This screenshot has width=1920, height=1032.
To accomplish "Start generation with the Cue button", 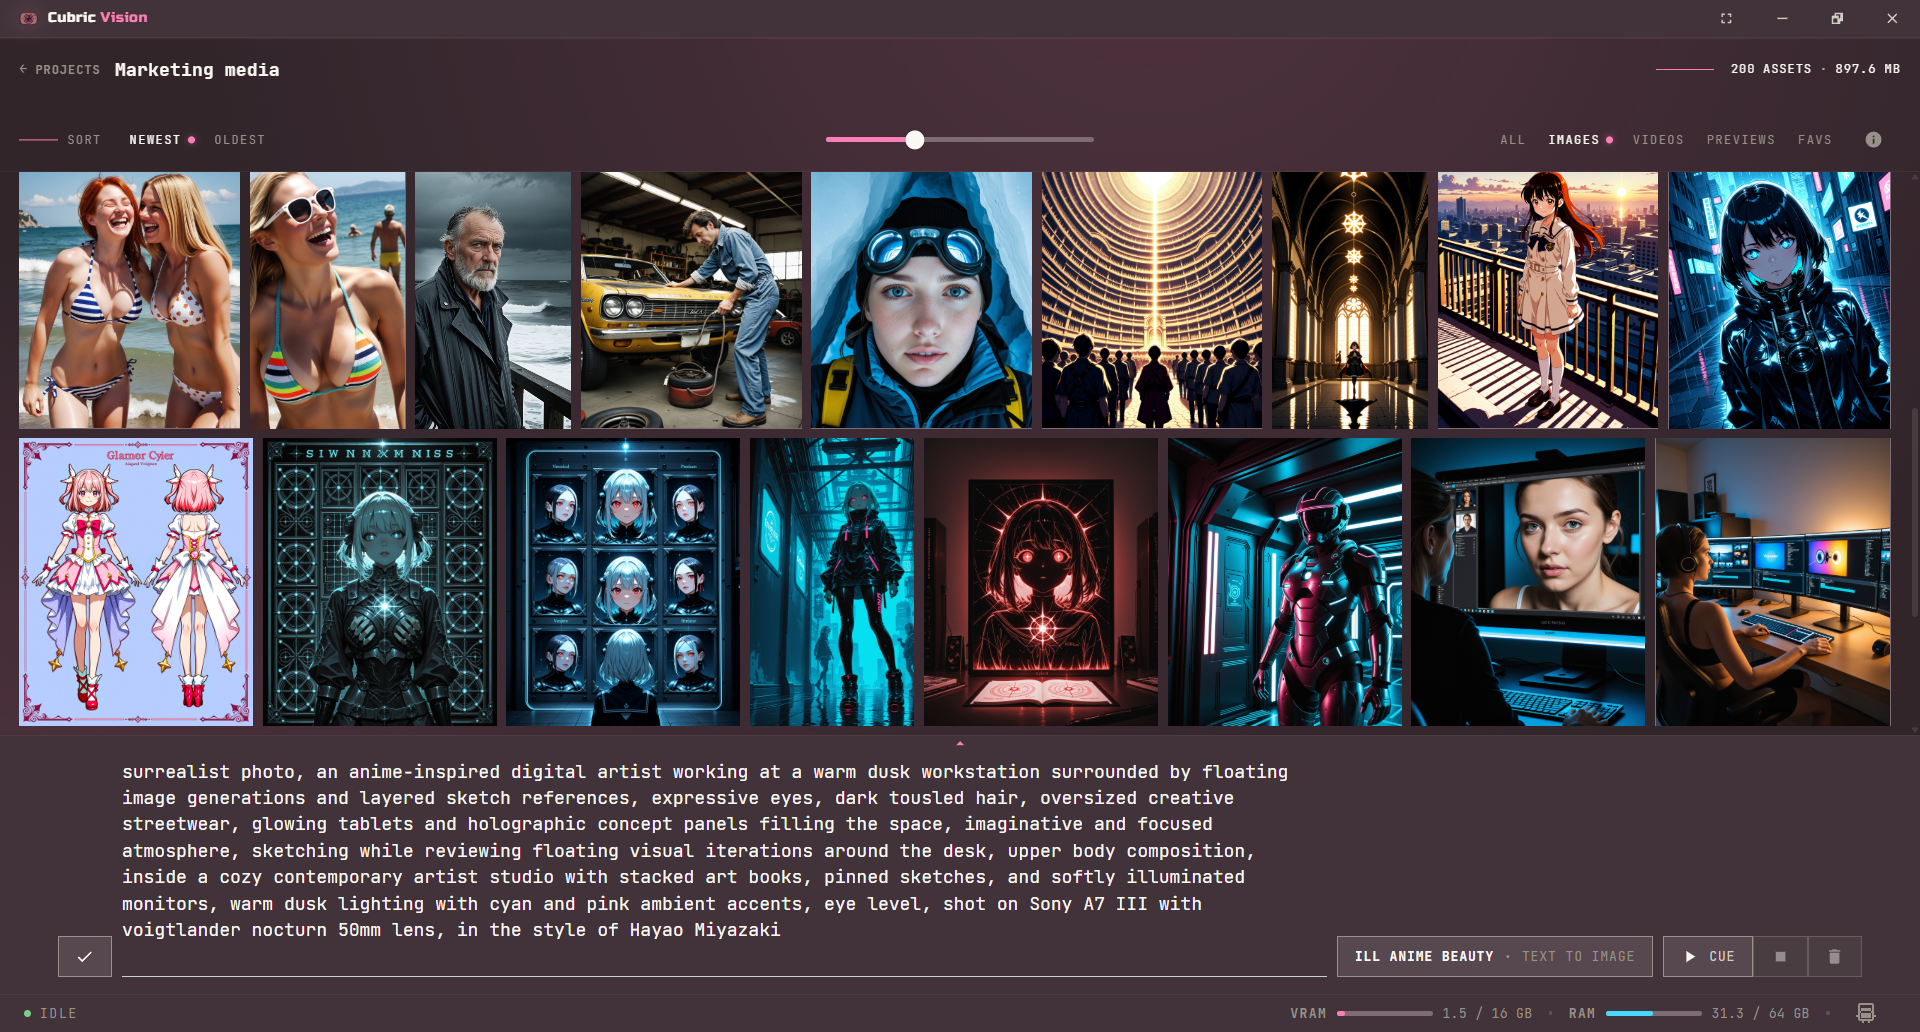I will click(1708, 956).
